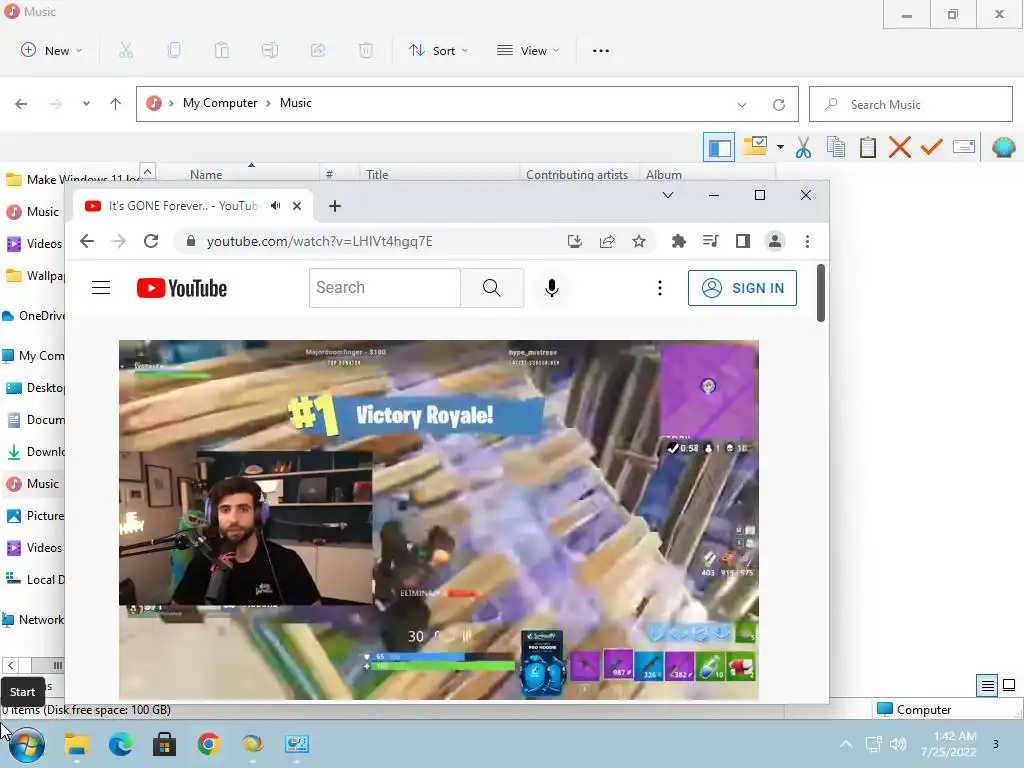Click the Cut scissors icon in top ribbon

(126, 50)
